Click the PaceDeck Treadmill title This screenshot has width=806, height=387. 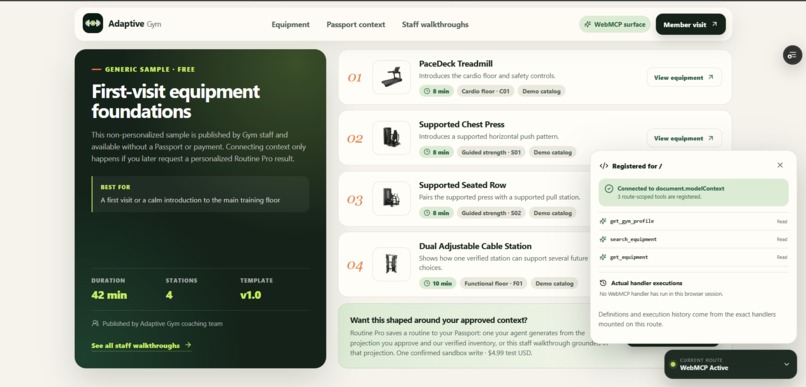pos(455,64)
